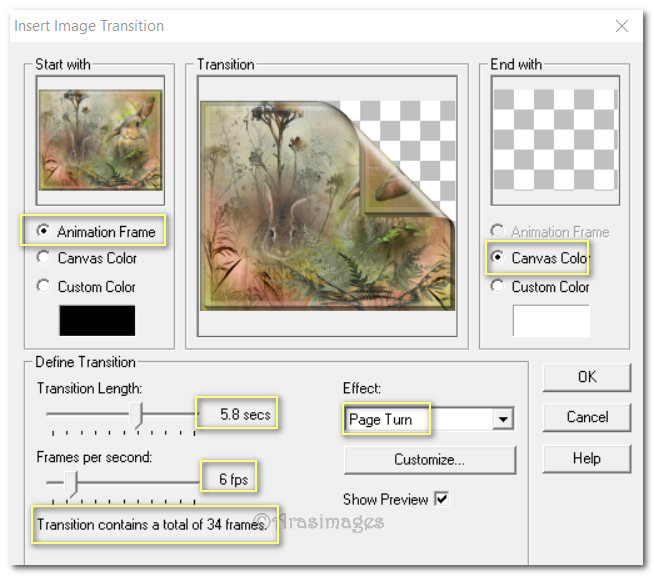The width and height of the screenshot is (654, 576).
Task: Cancel the transition dialog
Action: tap(586, 417)
